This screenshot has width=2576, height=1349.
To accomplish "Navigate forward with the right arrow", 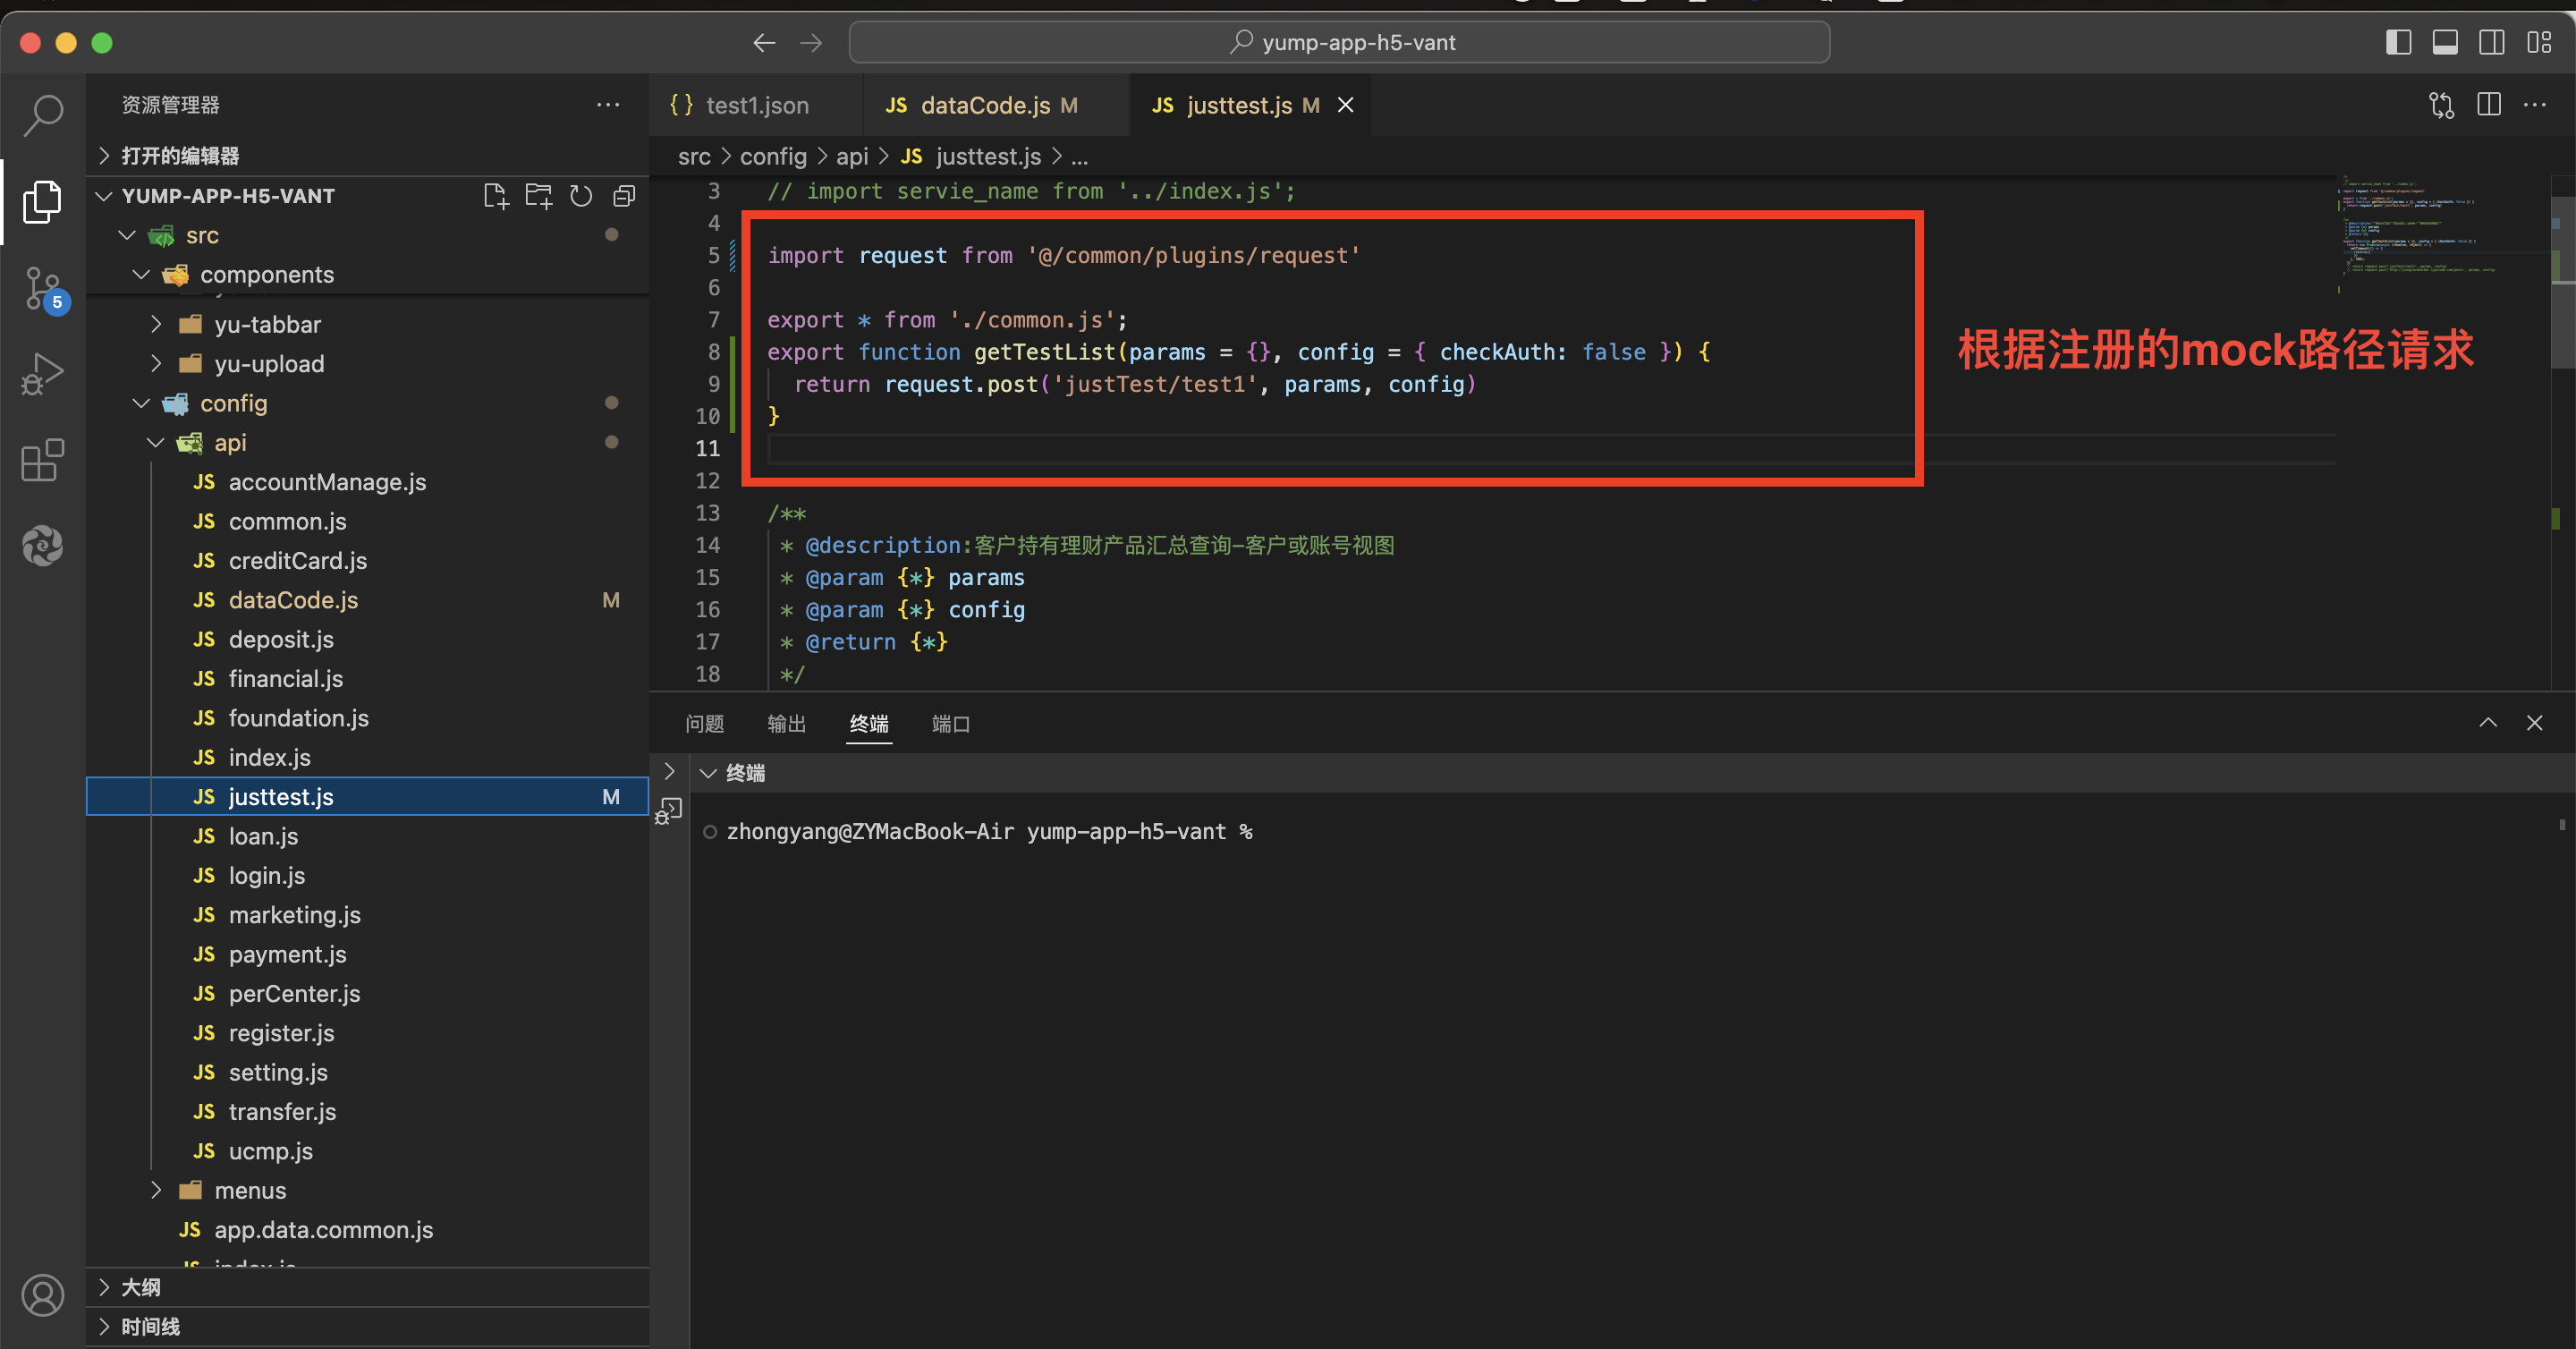I will 811,43.
